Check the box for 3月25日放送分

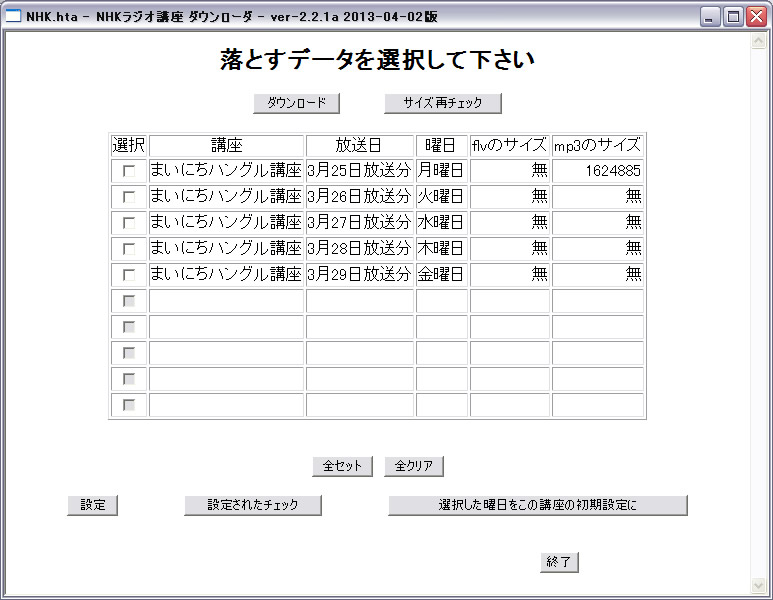point(129,171)
